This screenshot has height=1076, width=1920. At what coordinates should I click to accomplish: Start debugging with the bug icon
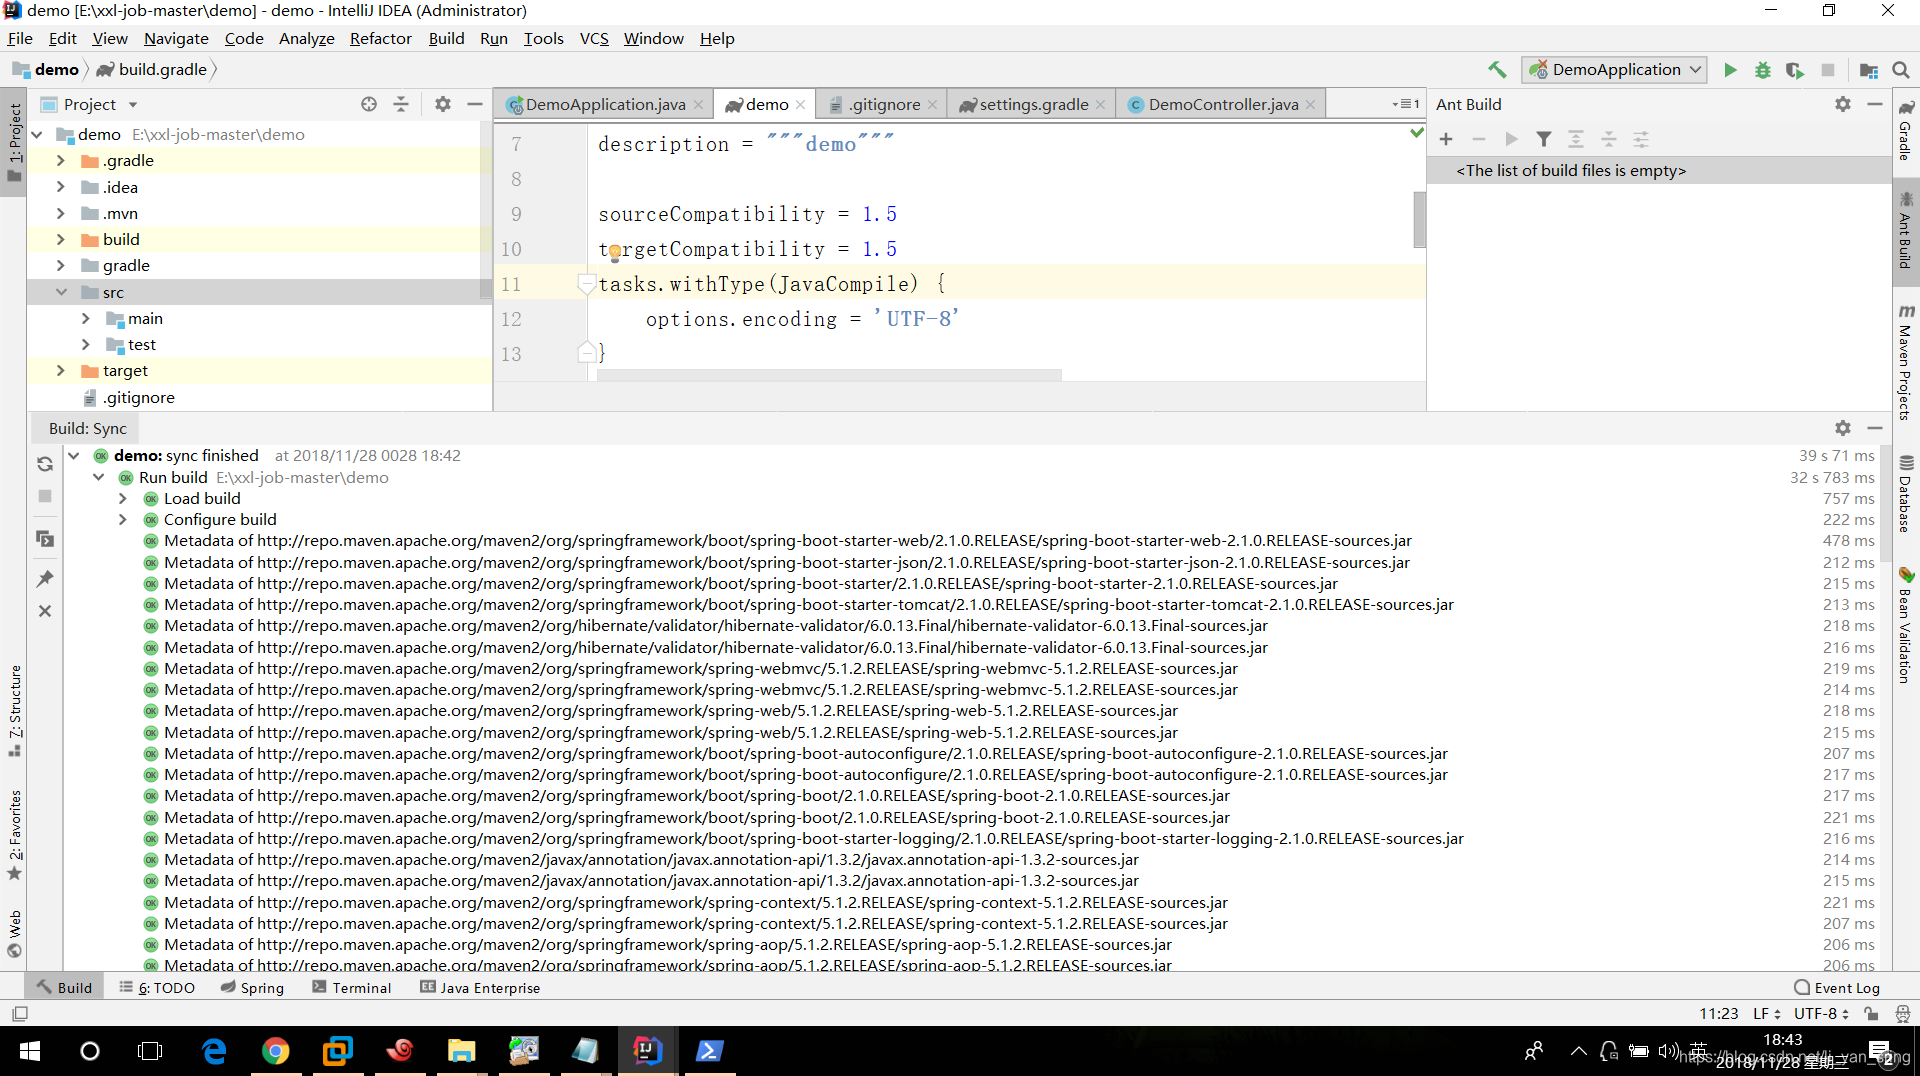coord(1763,70)
